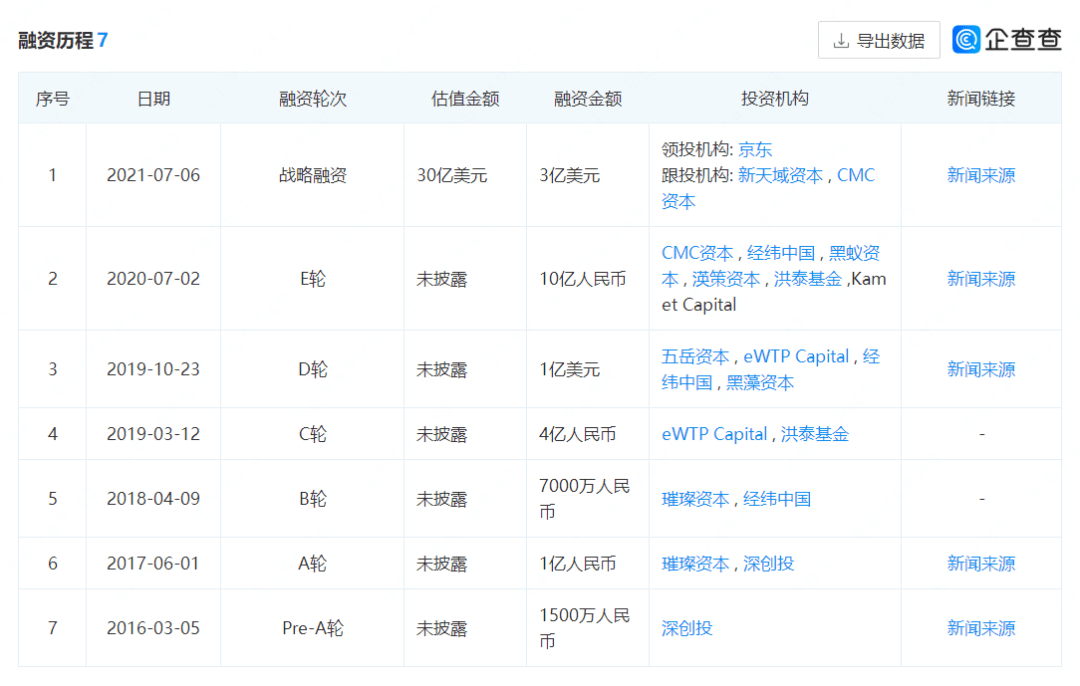Open 新闻来源 for the E轮 round
Viewport: 1080px width, 686px height.
click(981, 278)
